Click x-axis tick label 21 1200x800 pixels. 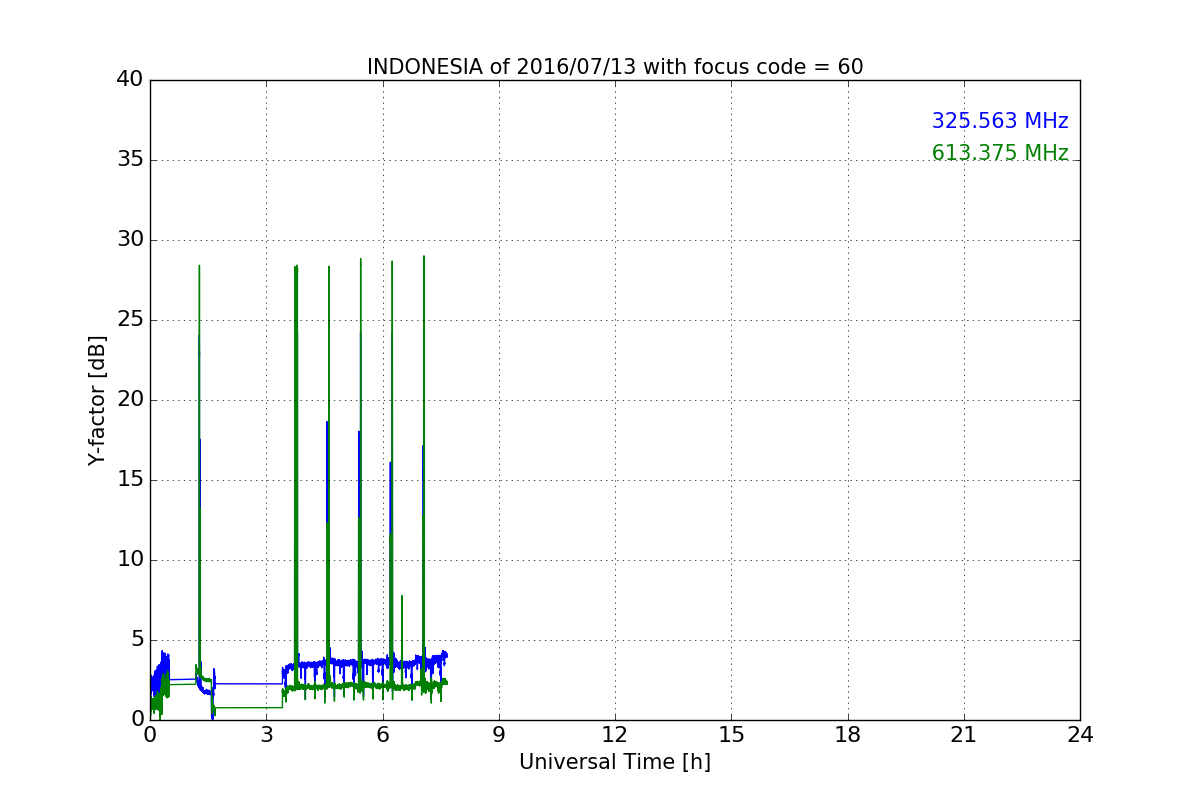click(x=964, y=735)
